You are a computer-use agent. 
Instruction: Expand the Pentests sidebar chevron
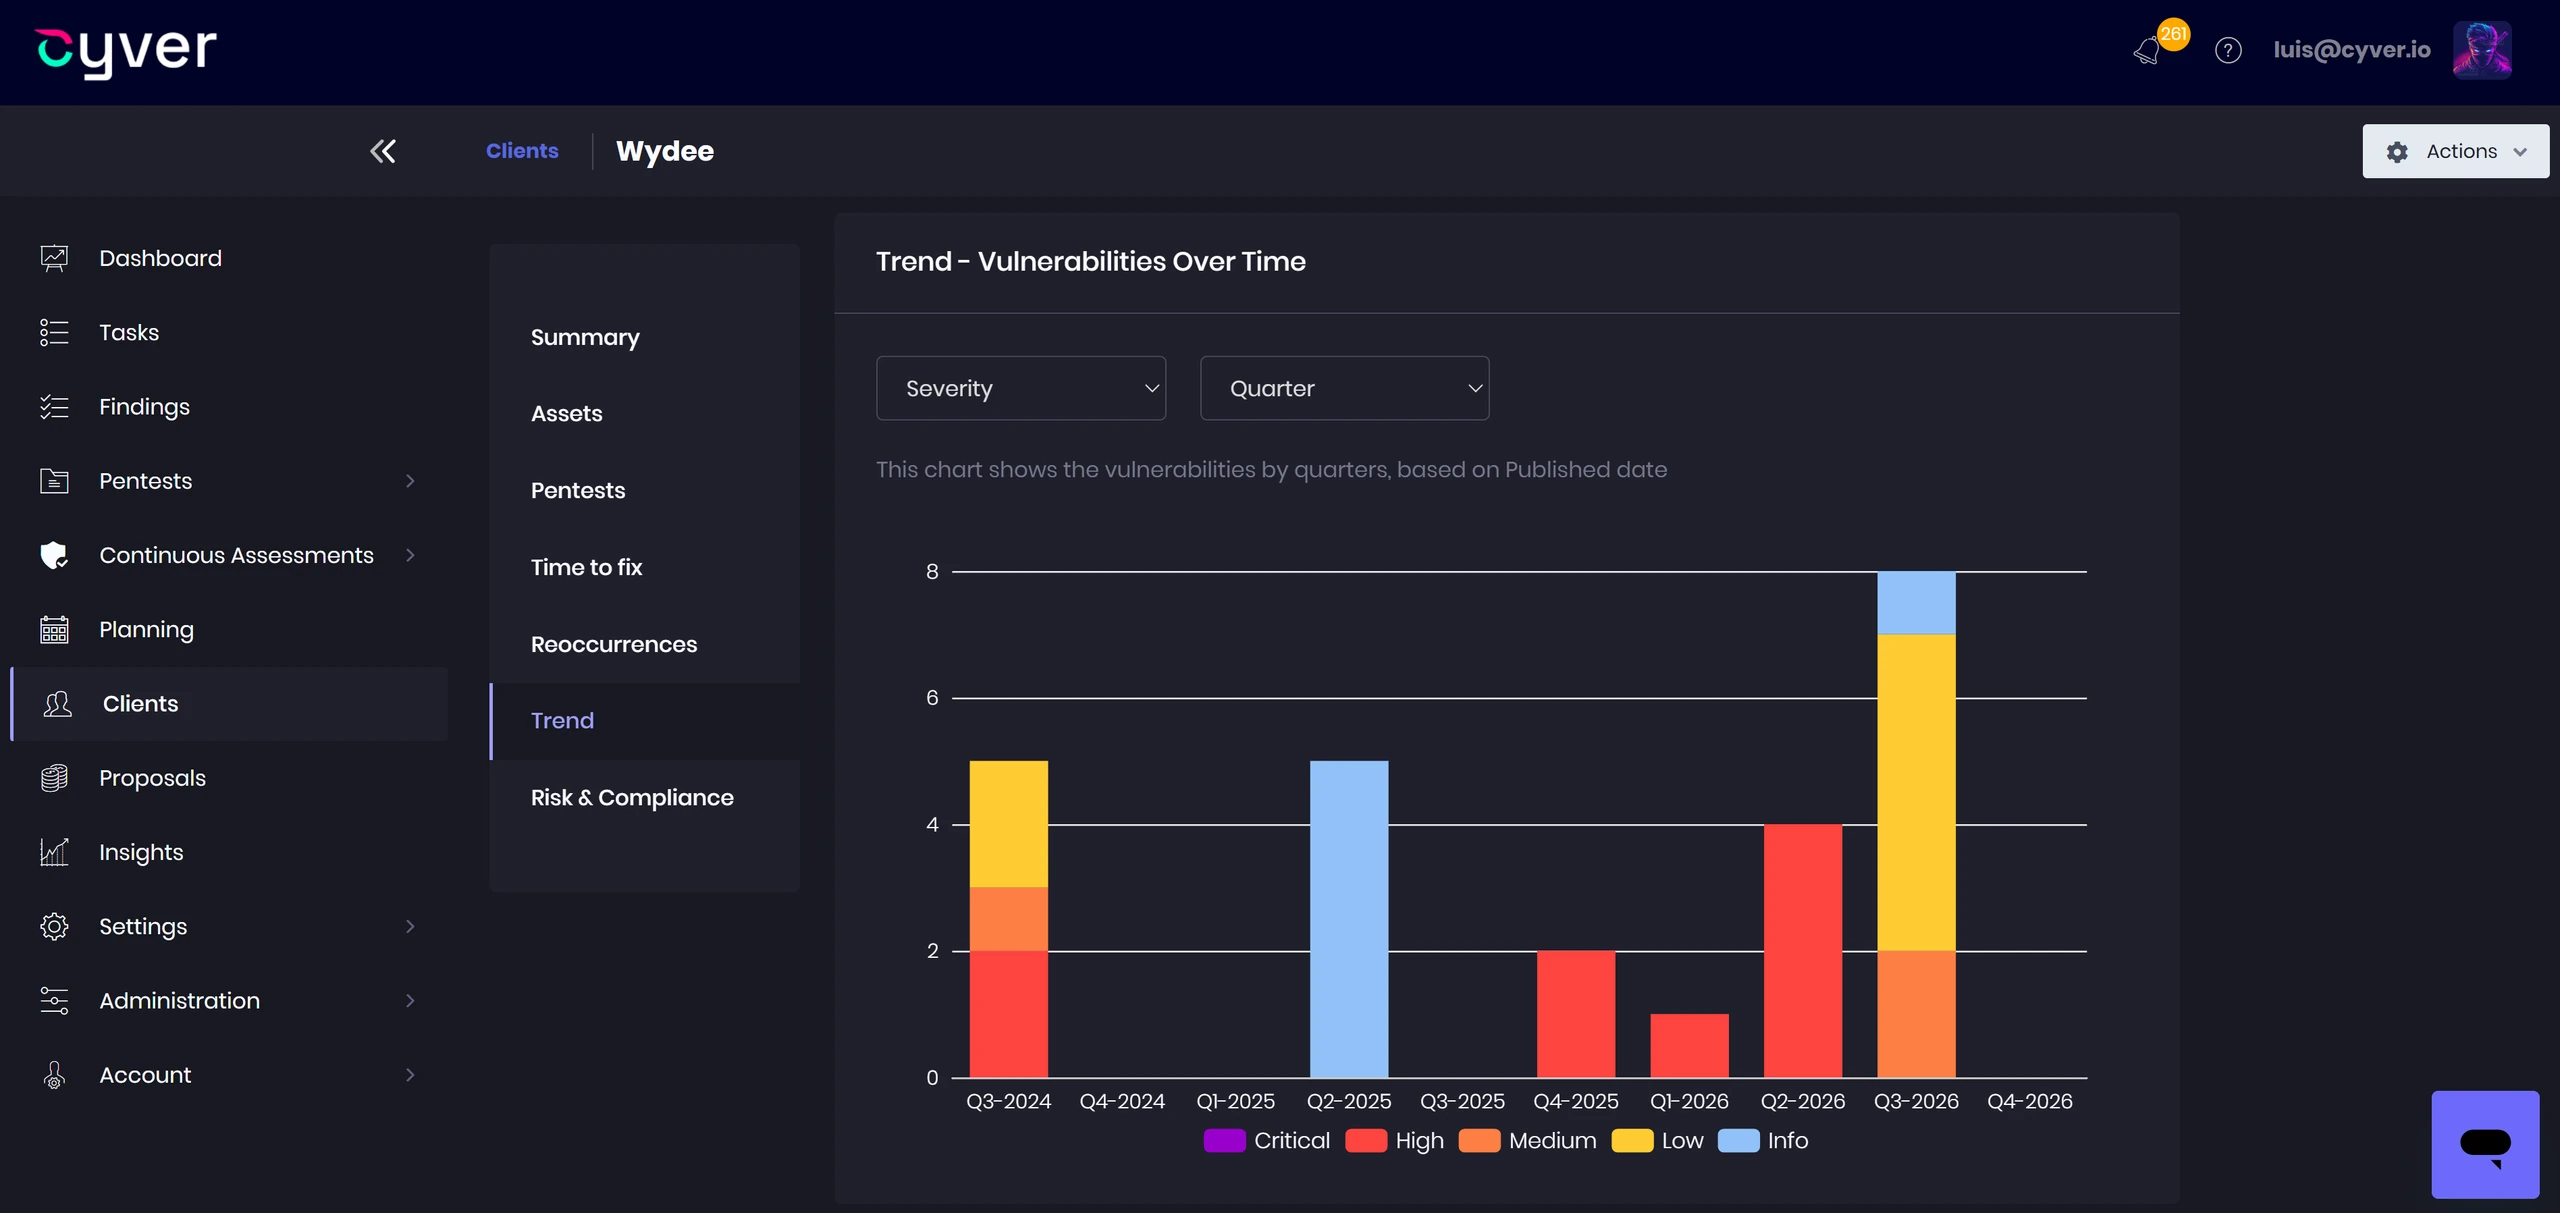click(410, 481)
